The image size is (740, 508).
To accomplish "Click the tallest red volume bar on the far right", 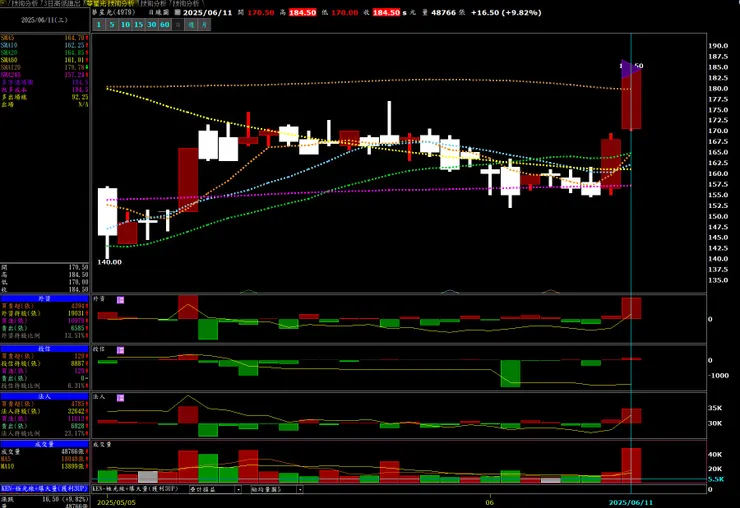I will coord(631,465).
